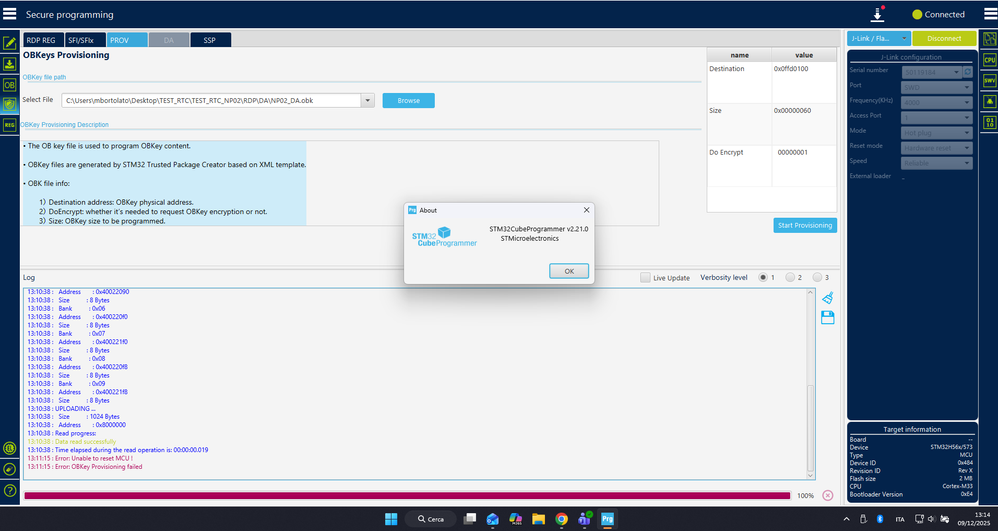Select the DA tab
This screenshot has width=998, height=531.
(x=169, y=40)
